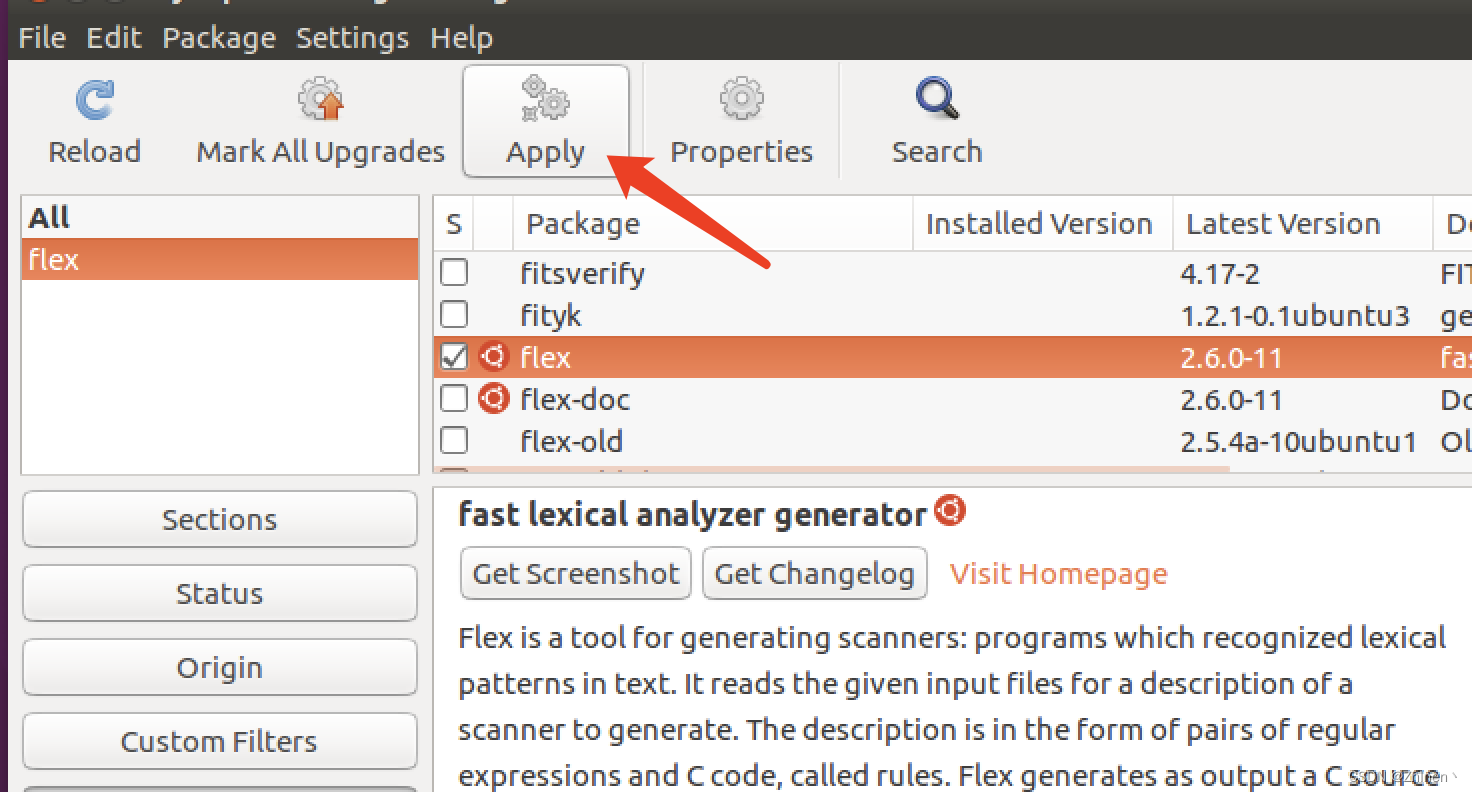Sort by the S status column header

coord(454,224)
